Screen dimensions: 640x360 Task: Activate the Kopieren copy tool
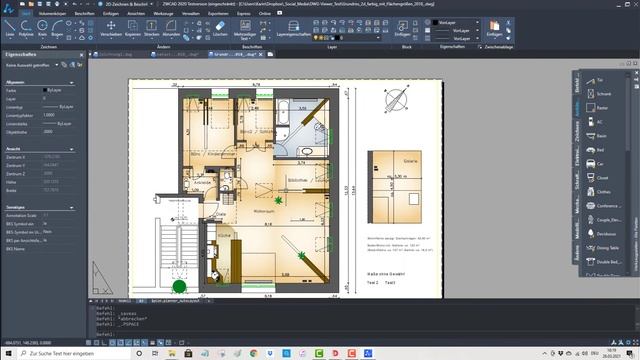132,28
